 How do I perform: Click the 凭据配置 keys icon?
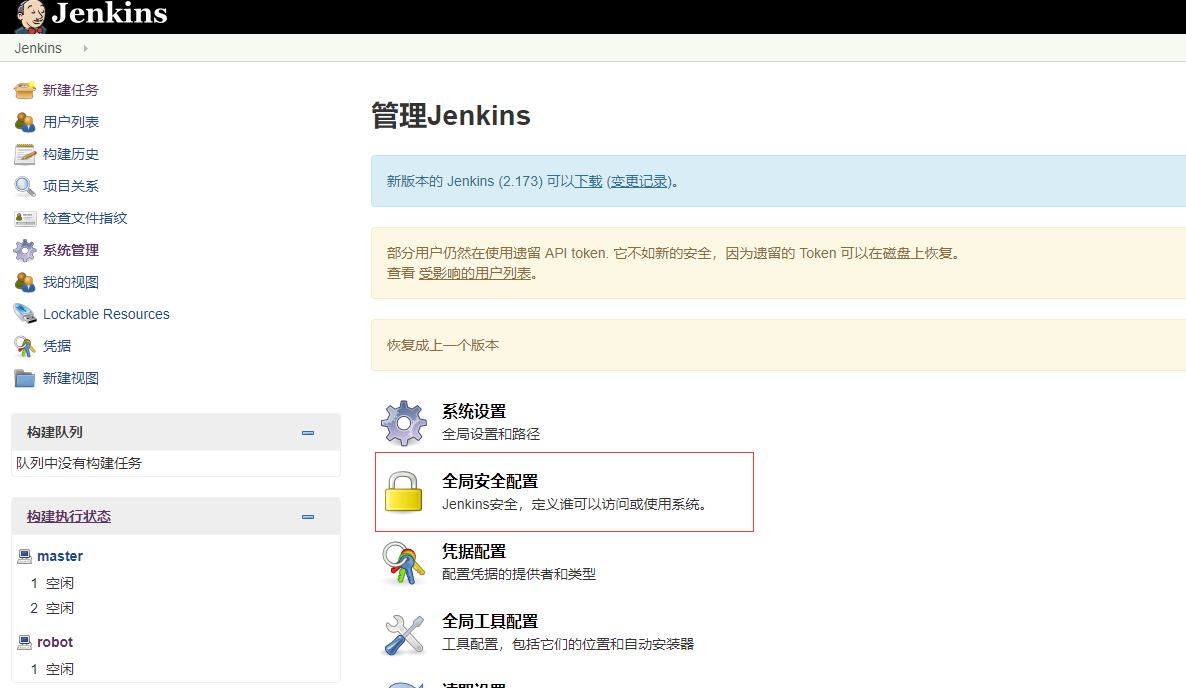click(403, 562)
